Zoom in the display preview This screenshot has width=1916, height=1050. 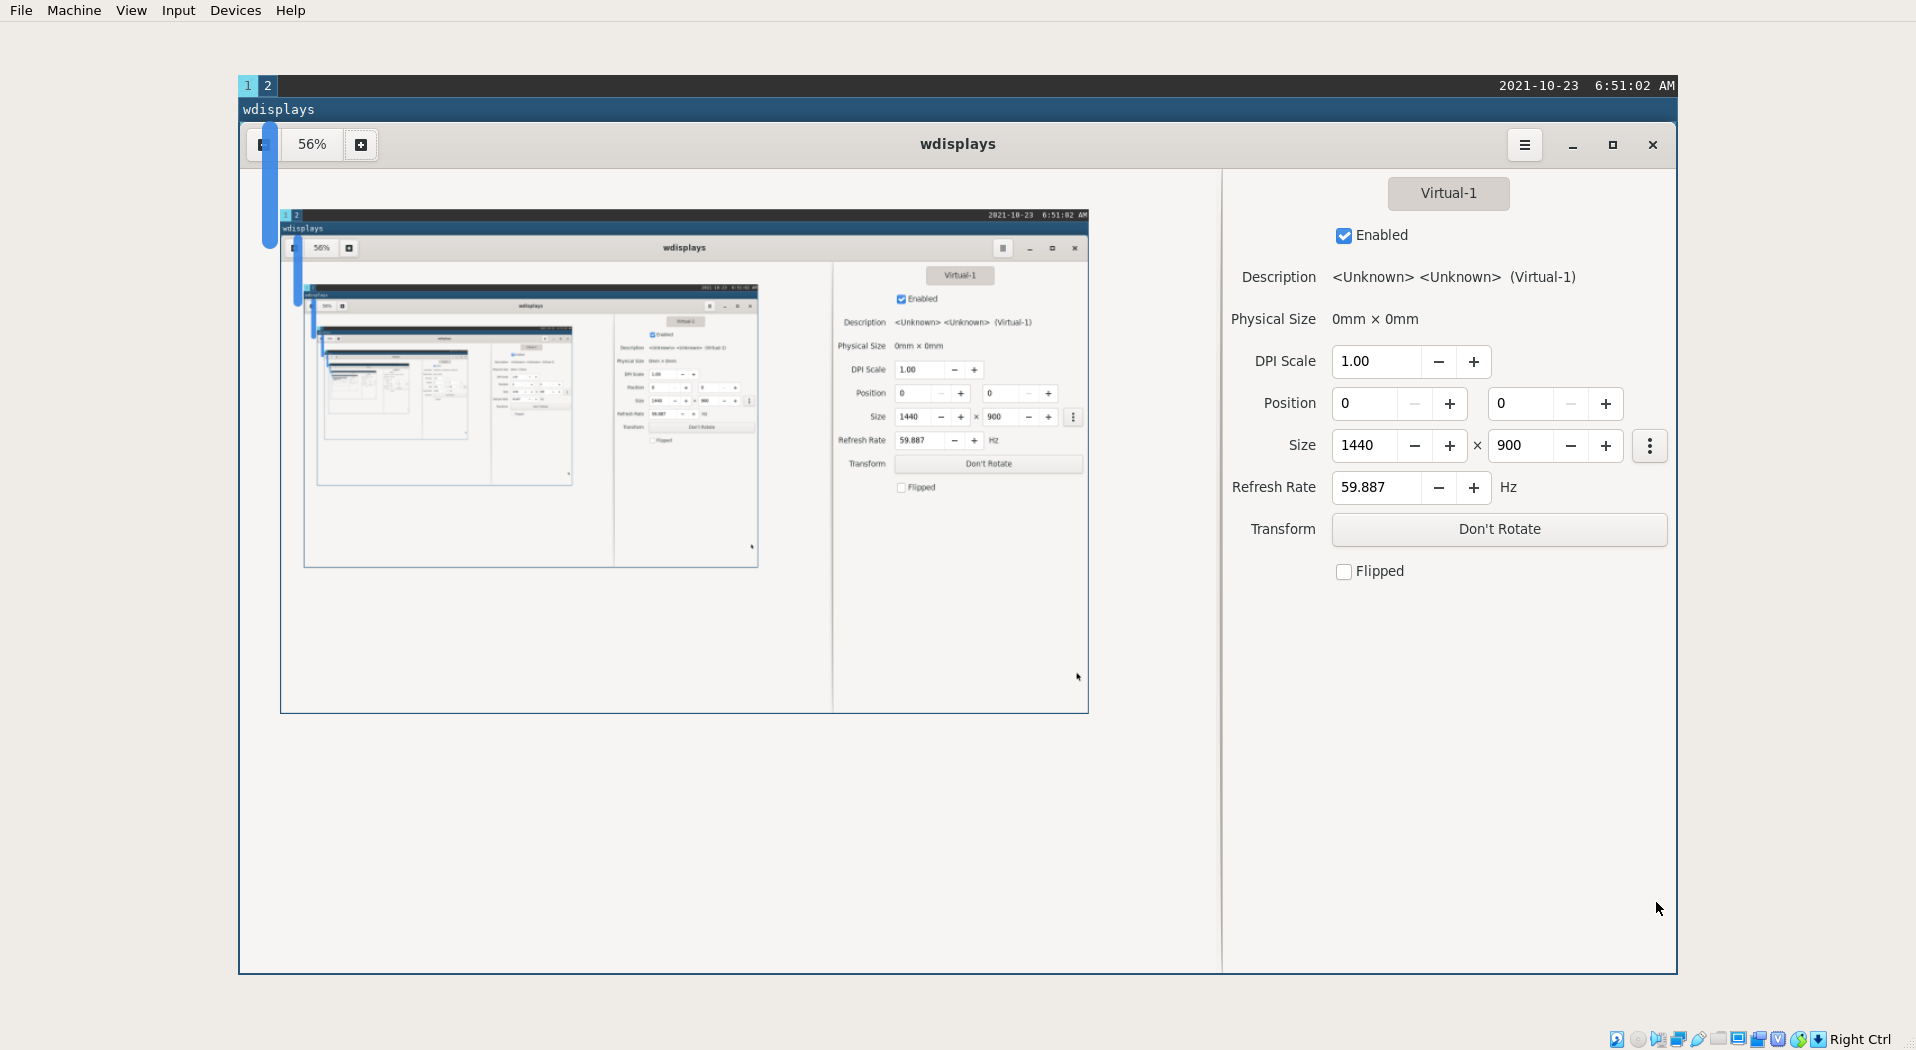[361, 145]
